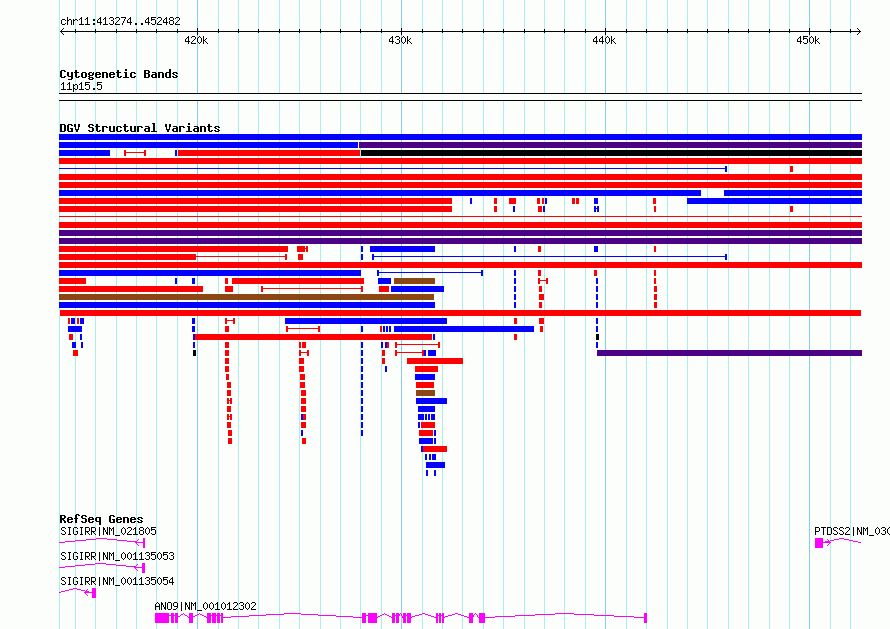Click the left arrowhead of the coordinate ruler
Viewport: 890px width, 629px height.
pos(62,32)
